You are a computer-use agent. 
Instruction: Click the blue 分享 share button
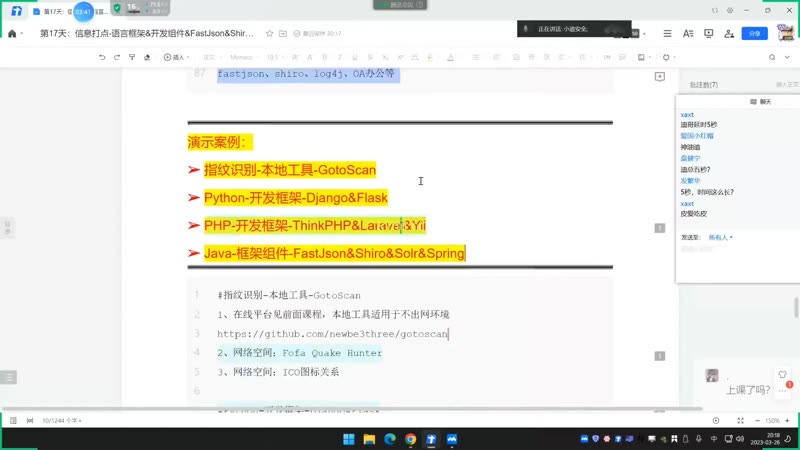(x=755, y=34)
